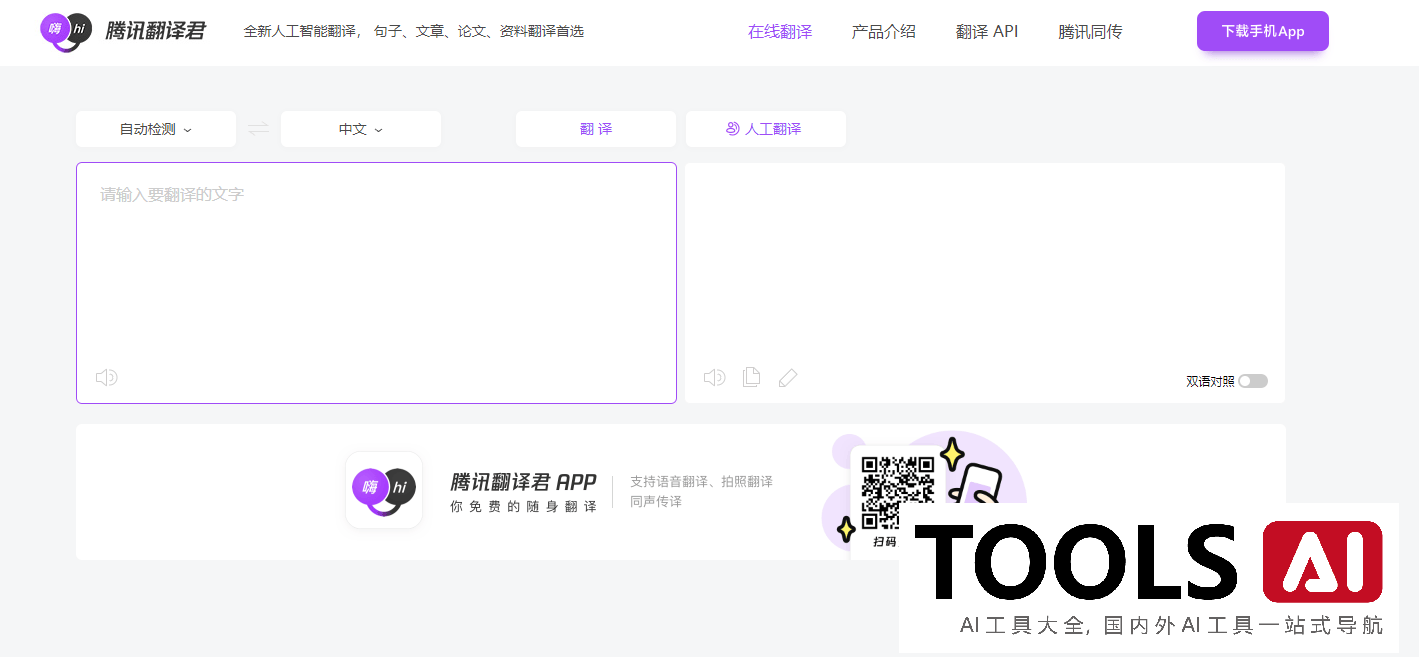Swap source and target languages

pos(258,128)
